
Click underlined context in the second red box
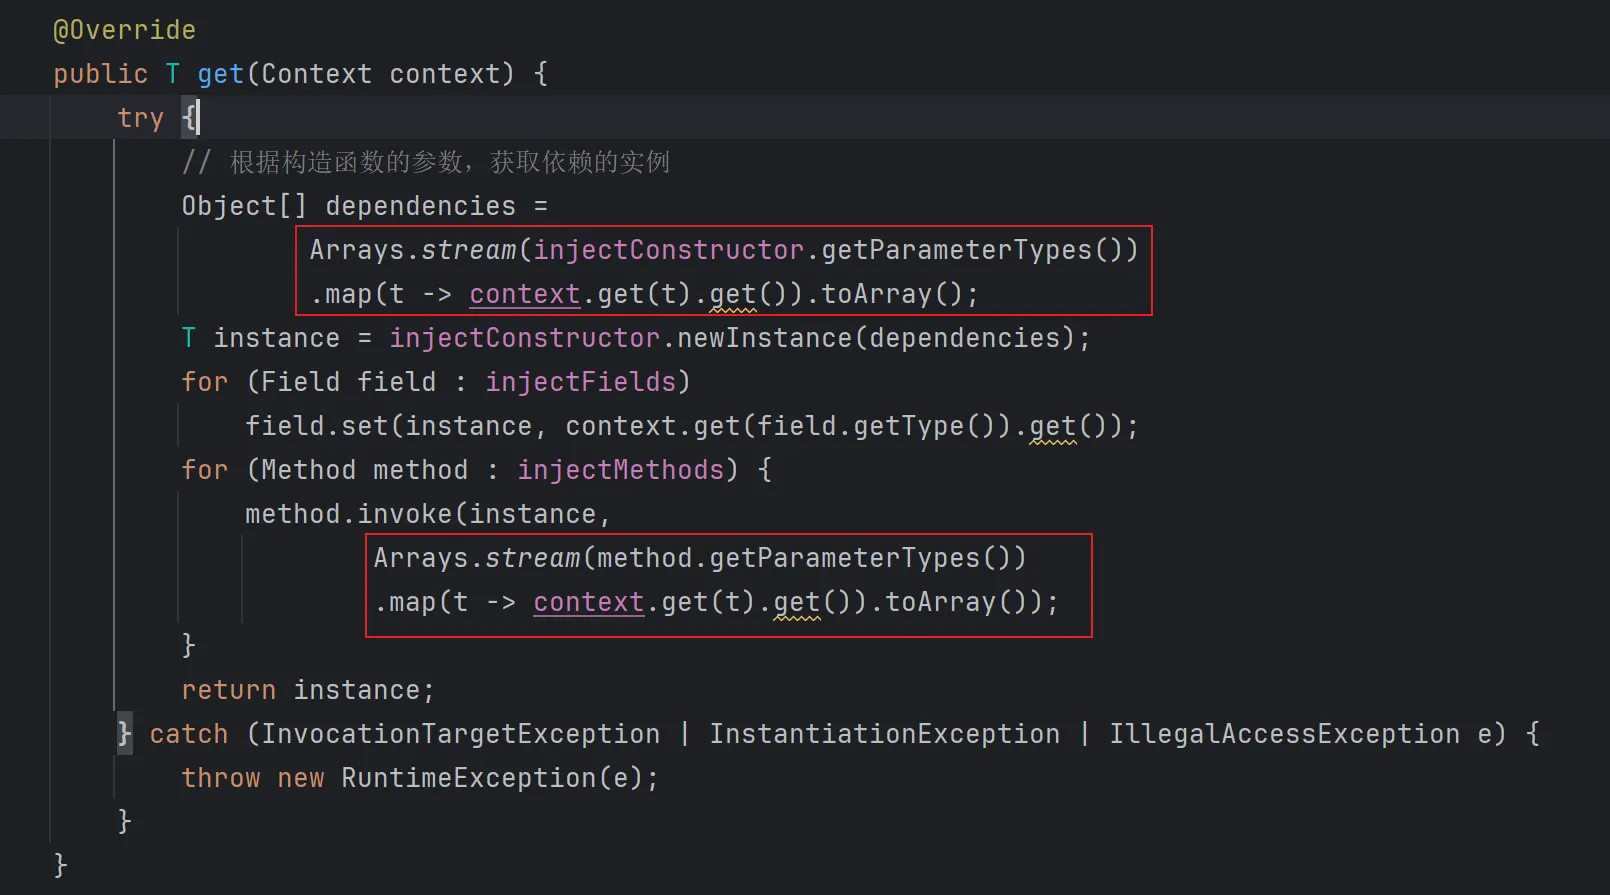pos(588,602)
